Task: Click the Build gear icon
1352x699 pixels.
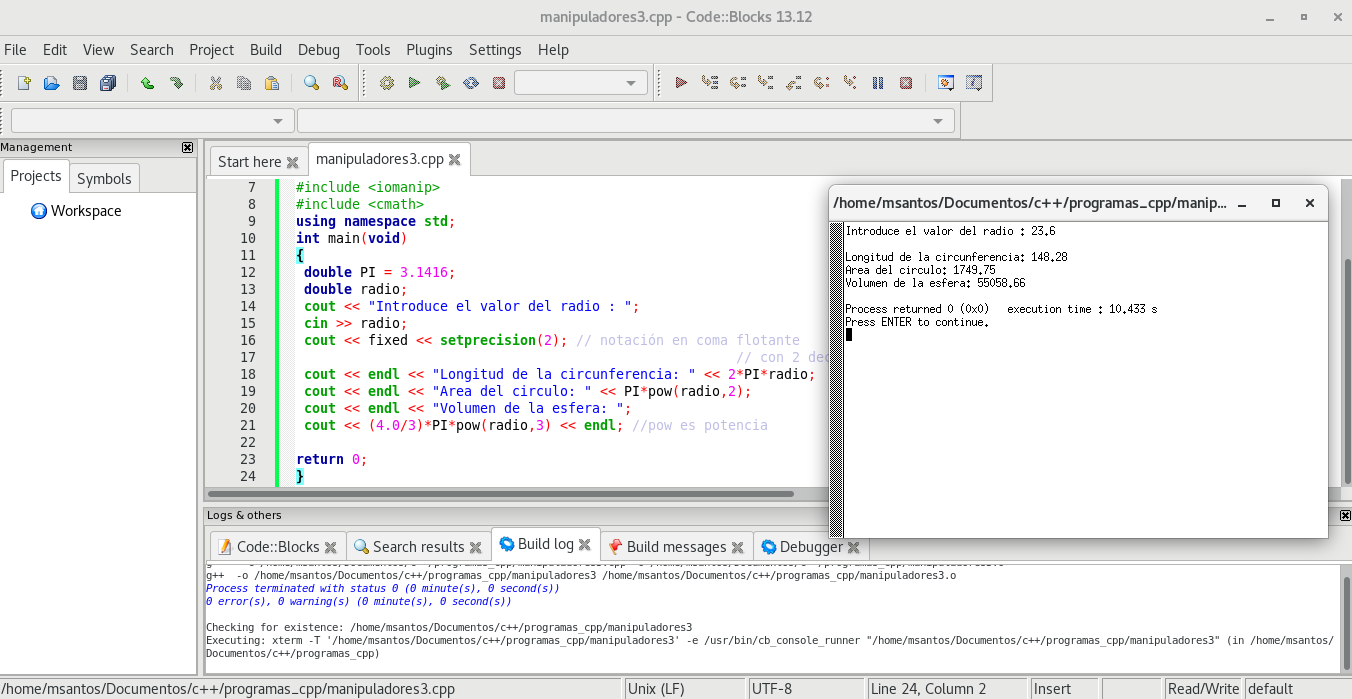Action: 387,83
